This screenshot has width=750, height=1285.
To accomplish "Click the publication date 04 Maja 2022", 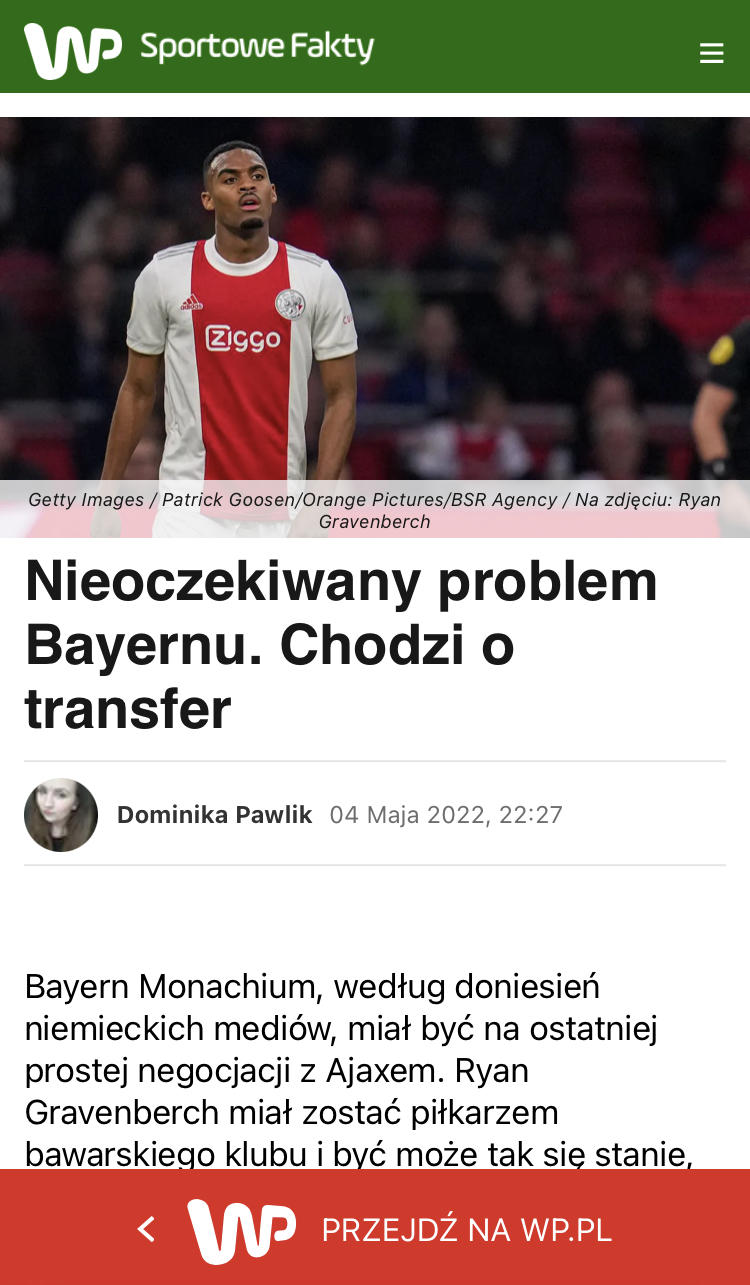I will pos(446,815).
